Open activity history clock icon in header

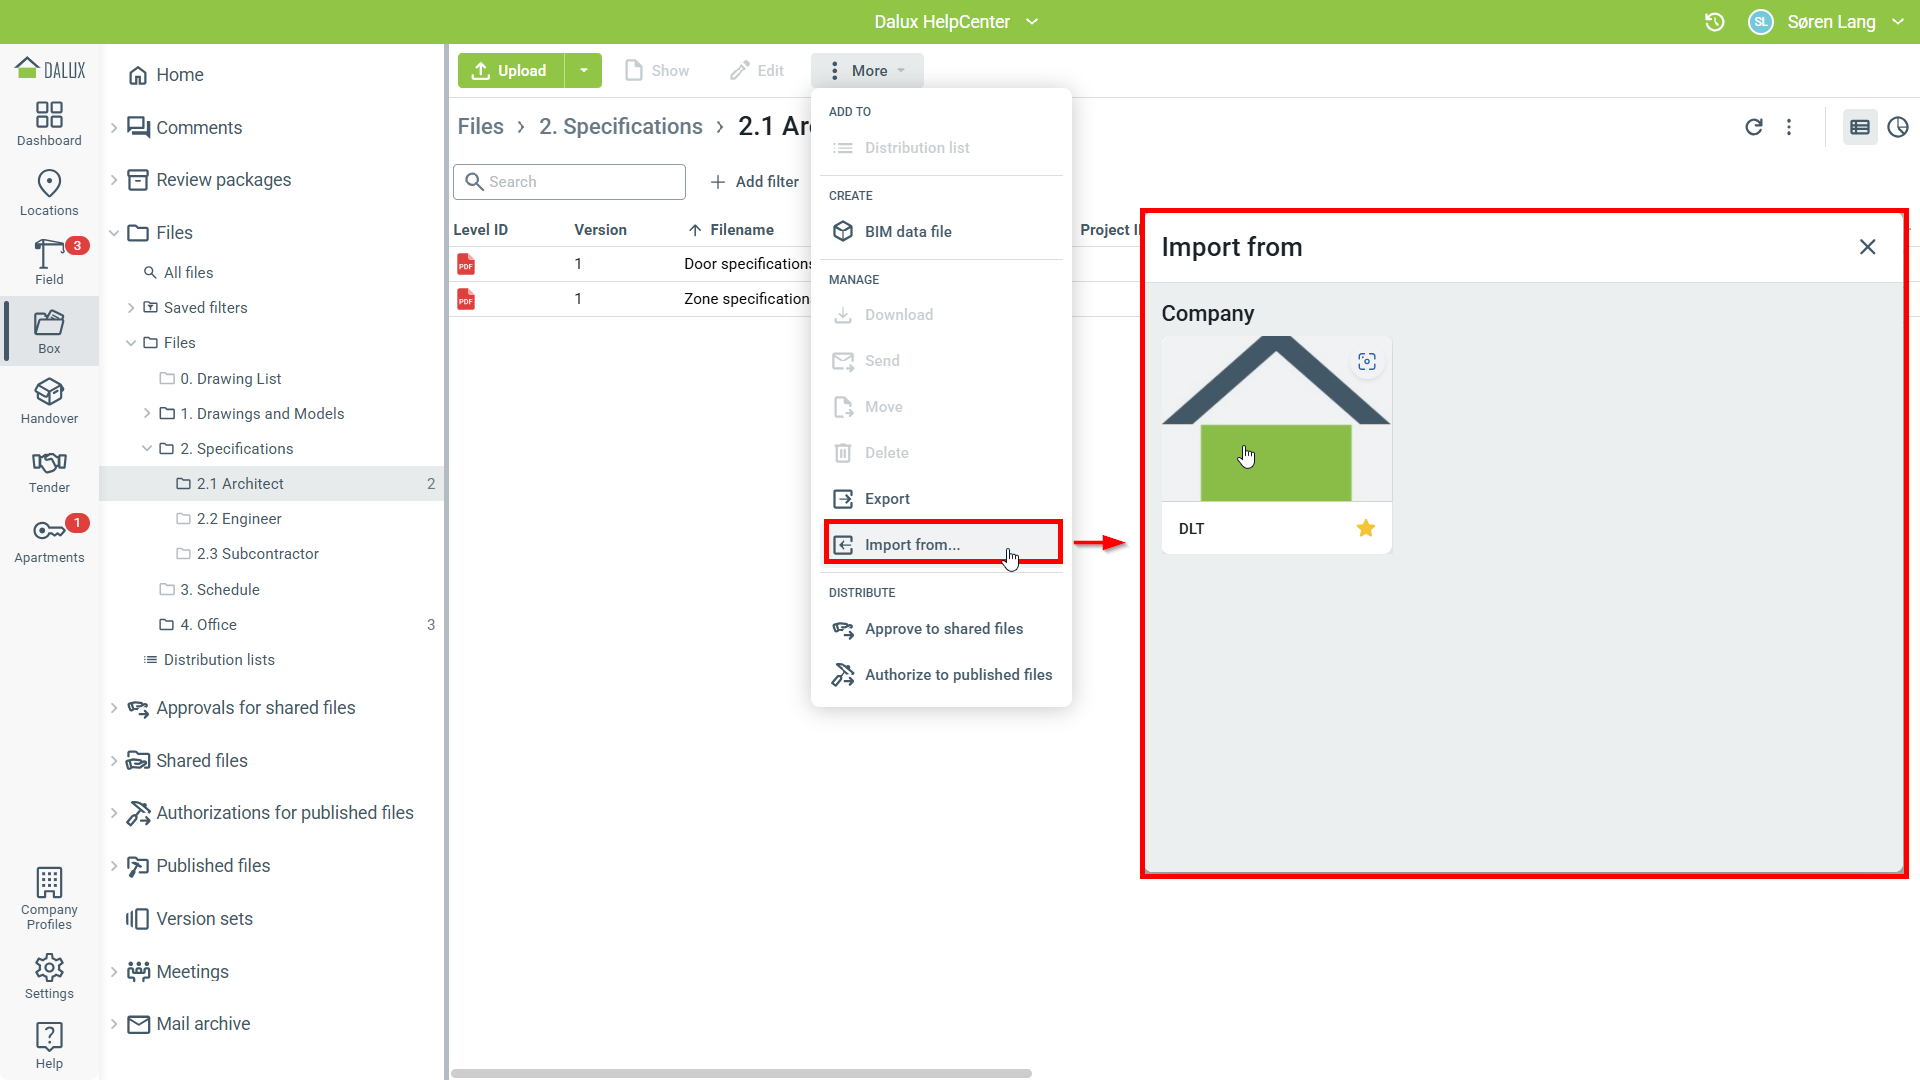[1714, 22]
